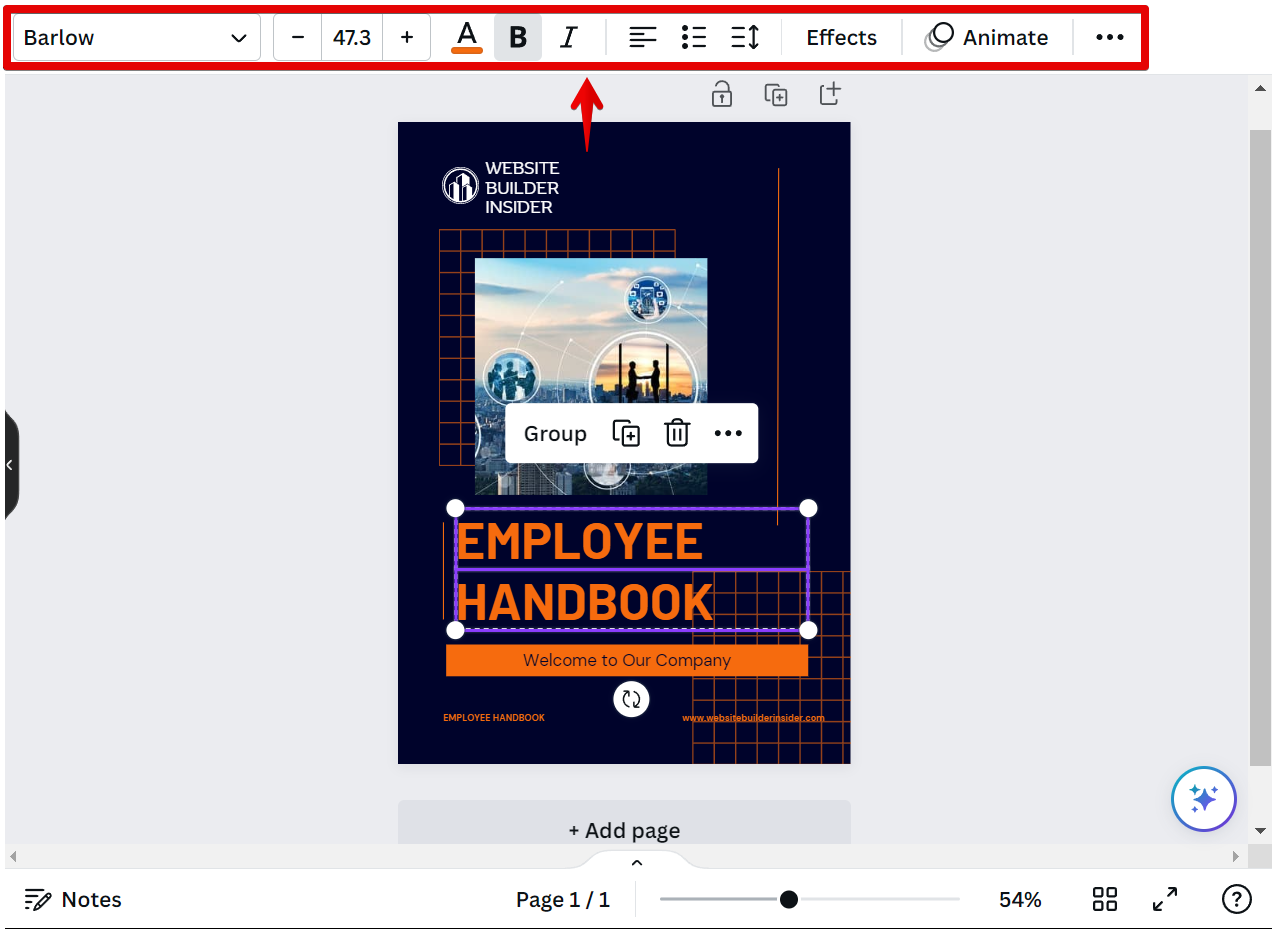Open the grid view of pages
Screen dimensions: 1272x929
(x=1105, y=899)
